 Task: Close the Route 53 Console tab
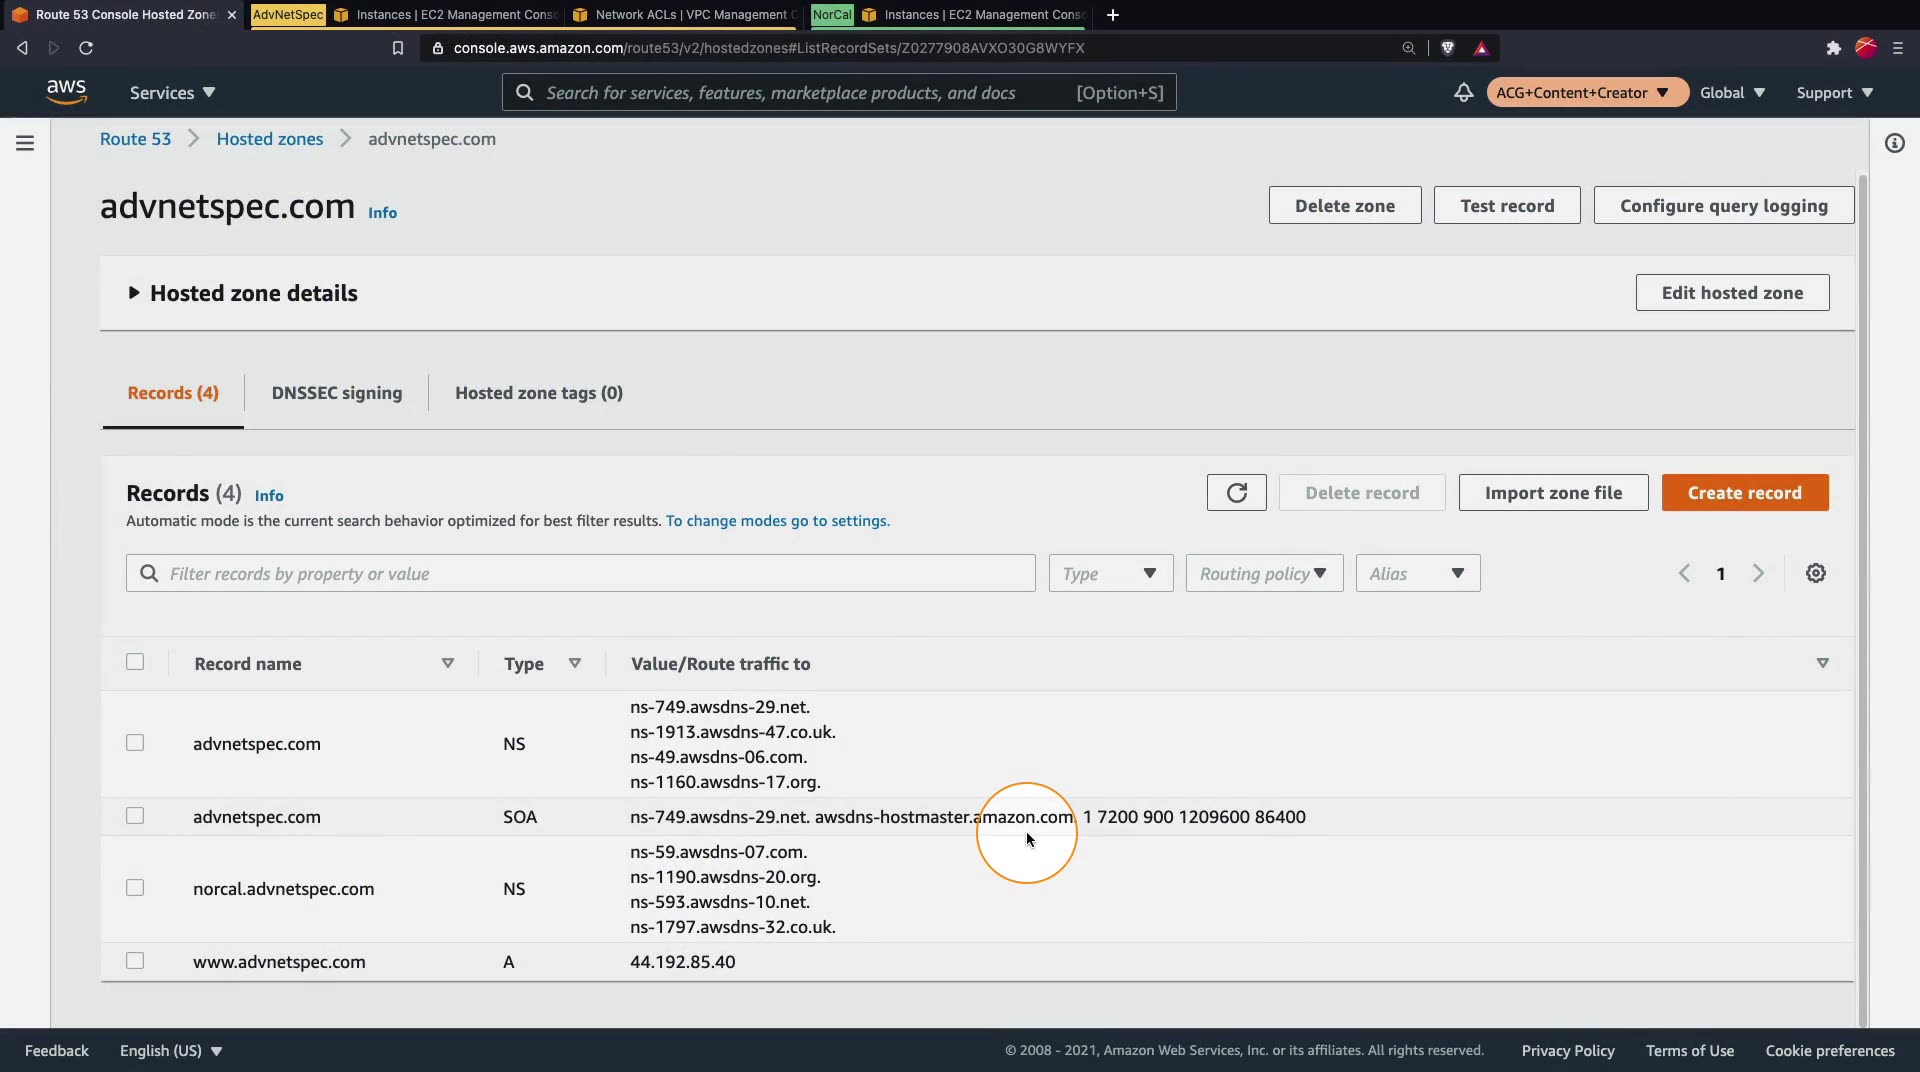pos(232,15)
